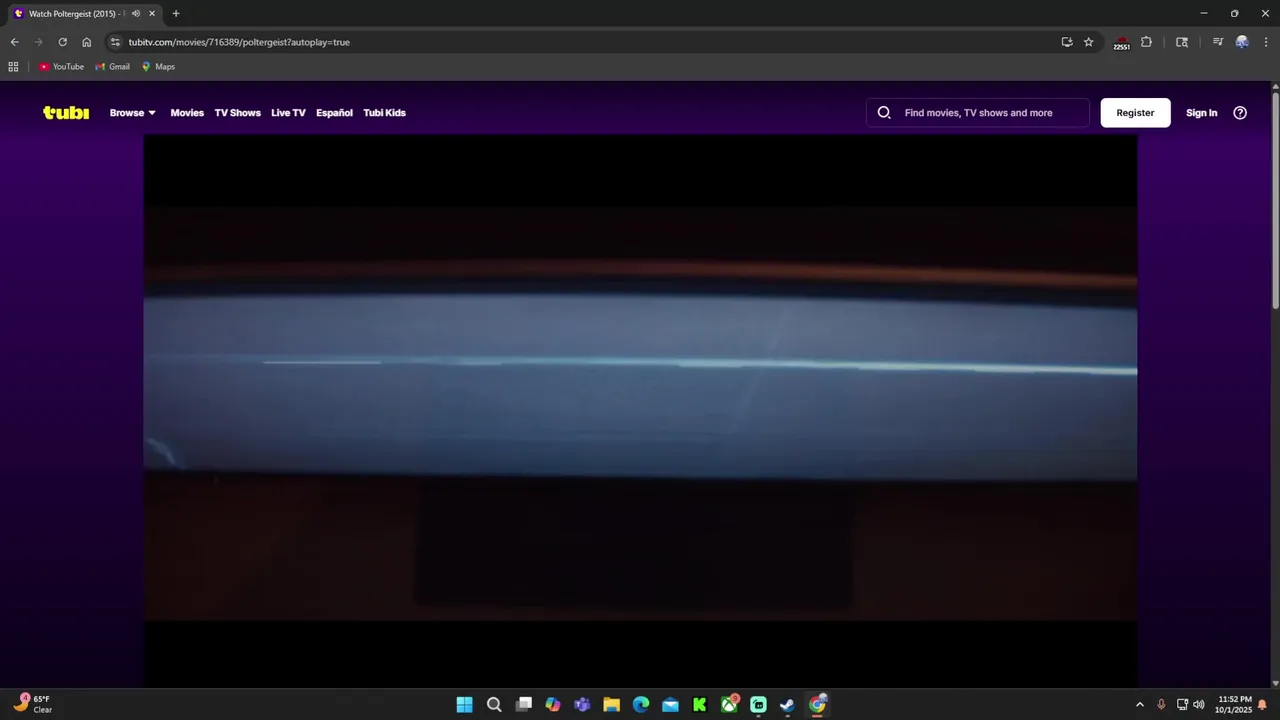Open Steam from taskbar
The width and height of the screenshot is (1280, 720).
tap(787, 705)
